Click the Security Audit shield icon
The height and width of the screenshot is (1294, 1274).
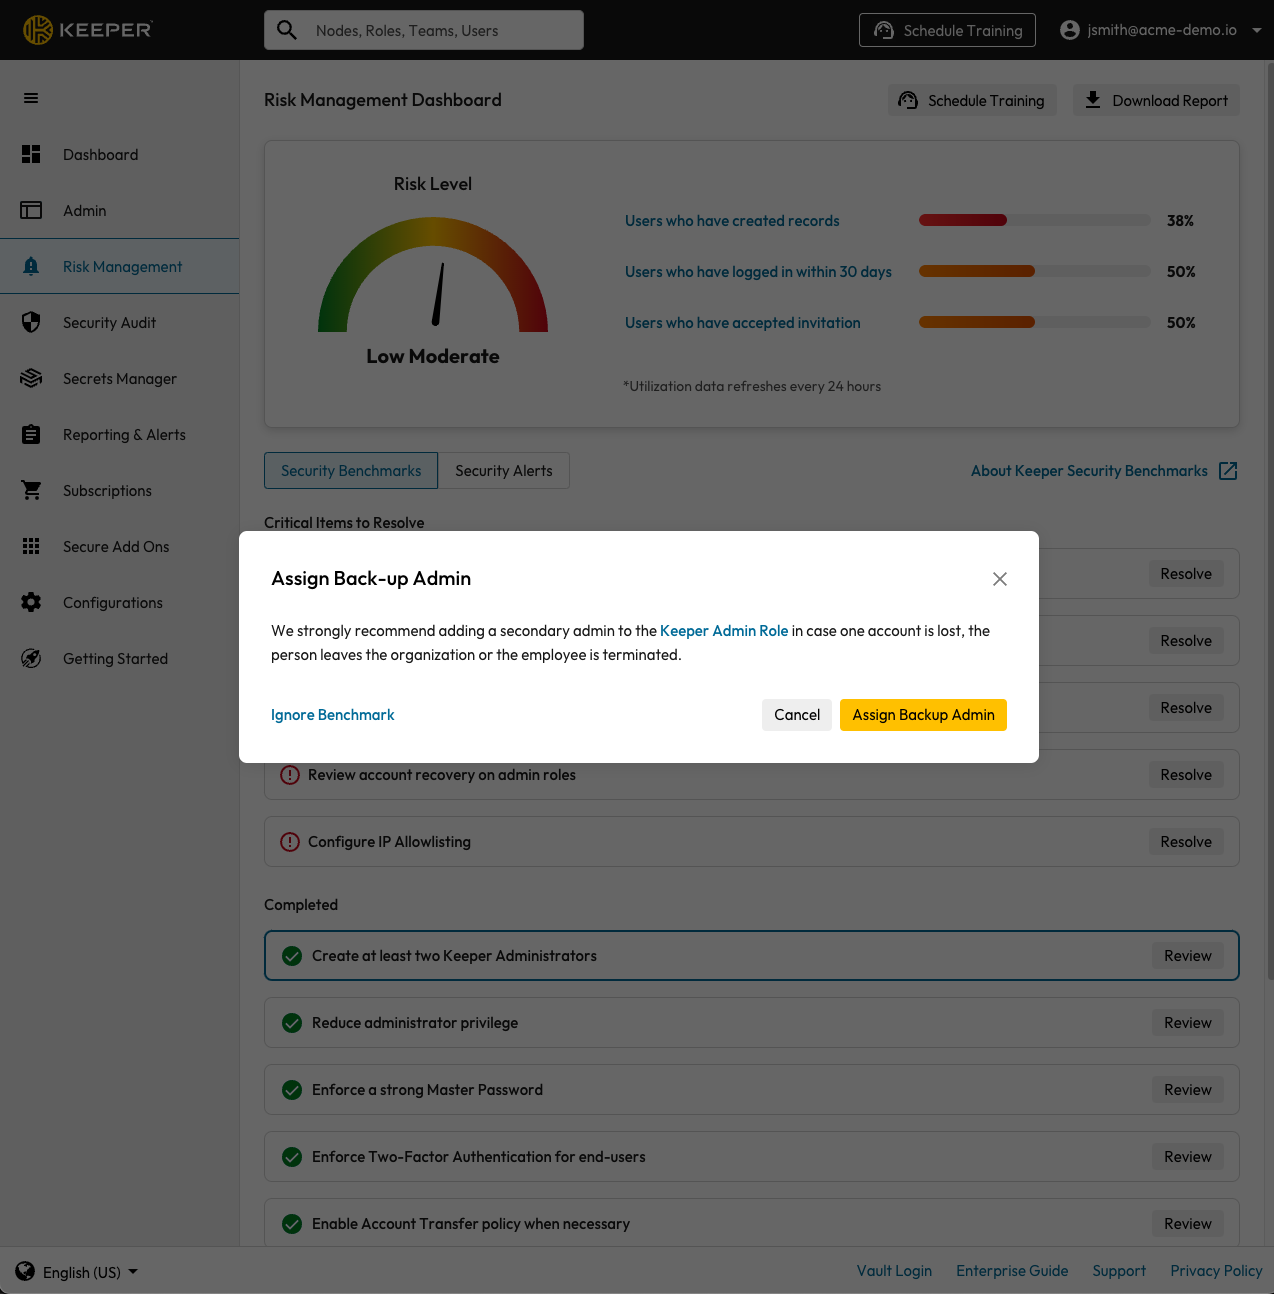point(31,322)
